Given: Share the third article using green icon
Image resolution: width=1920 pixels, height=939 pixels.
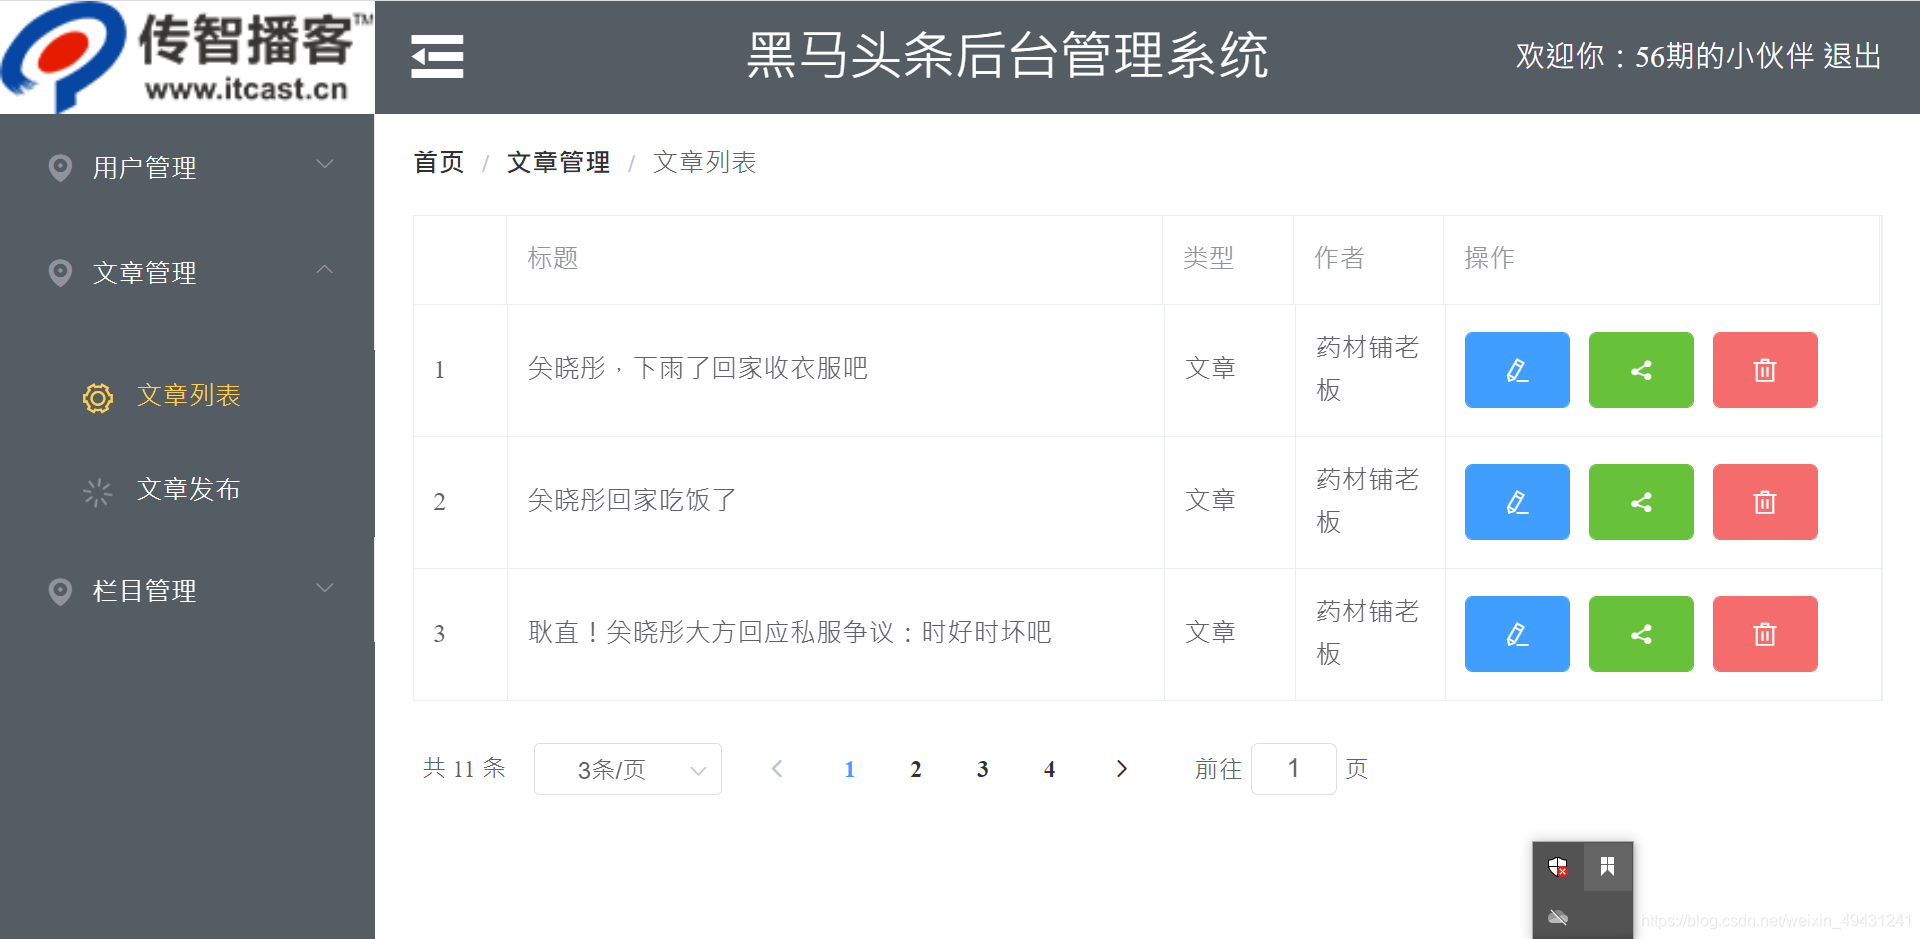Looking at the screenshot, I should (1640, 633).
